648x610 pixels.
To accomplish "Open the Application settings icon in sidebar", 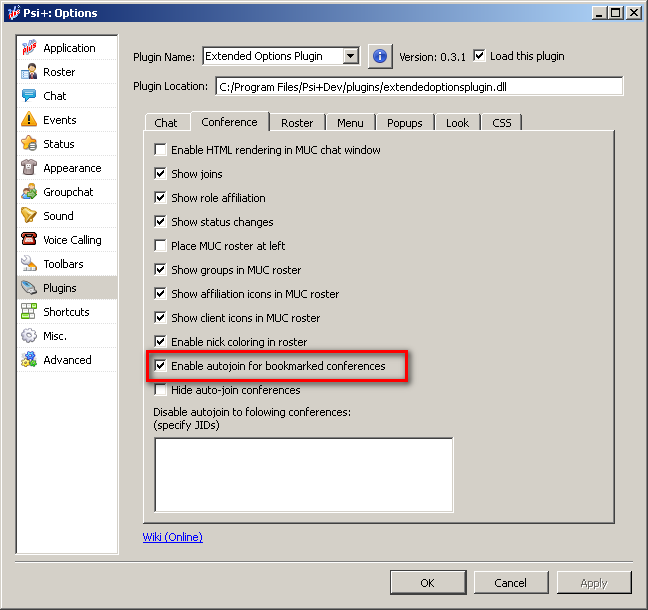I will point(29,48).
